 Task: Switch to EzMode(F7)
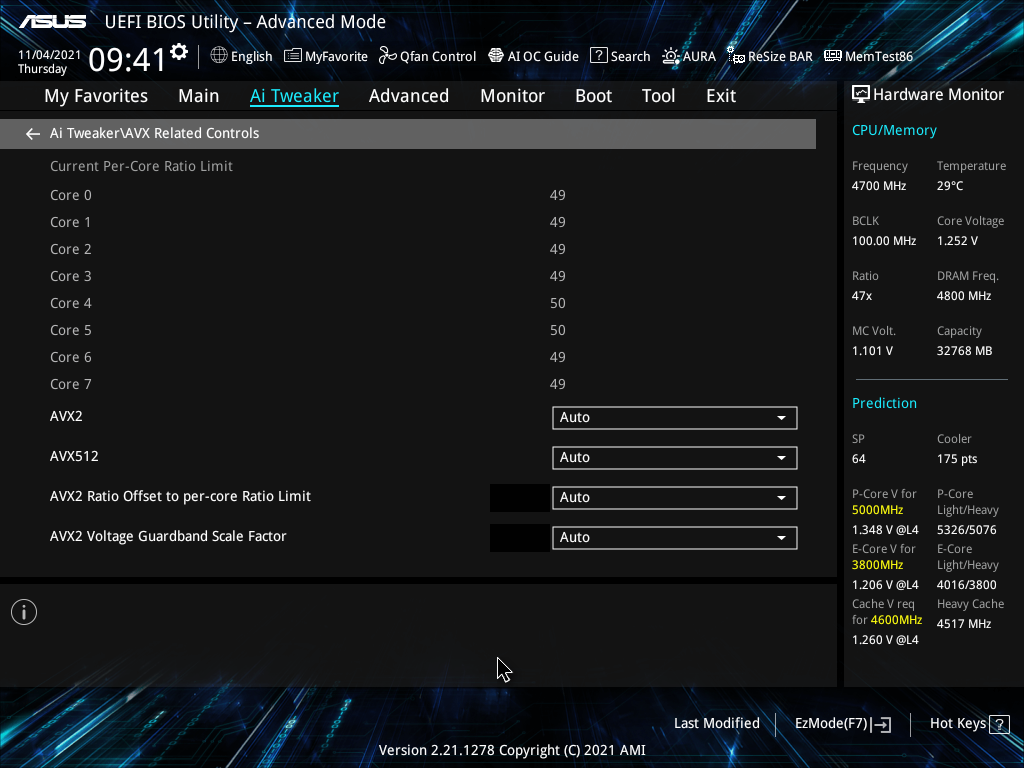(842, 724)
